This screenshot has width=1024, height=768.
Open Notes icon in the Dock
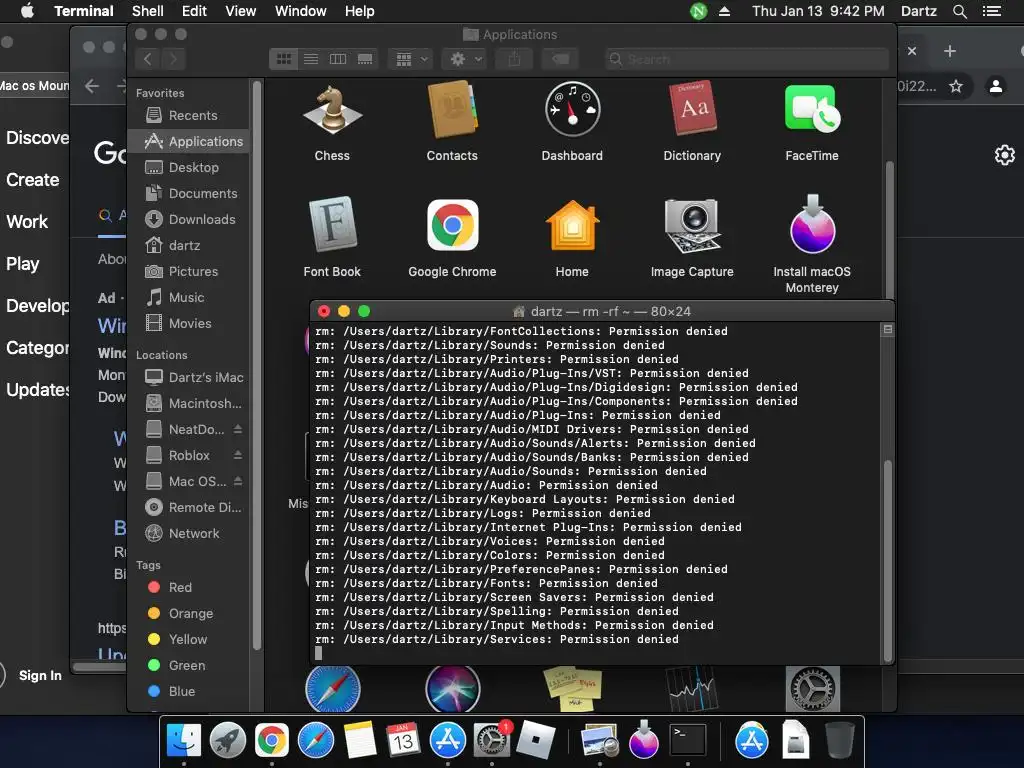coord(359,741)
